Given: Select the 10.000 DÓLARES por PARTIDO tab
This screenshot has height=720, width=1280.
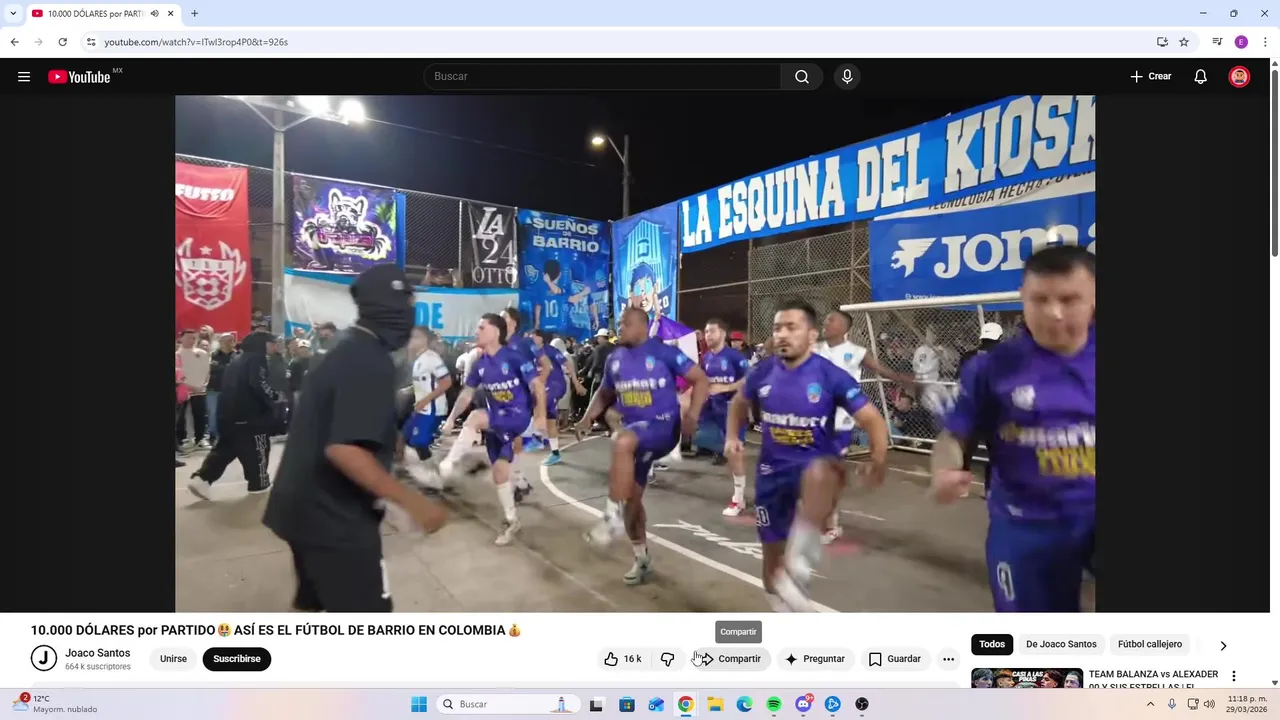Looking at the screenshot, I should point(96,14).
